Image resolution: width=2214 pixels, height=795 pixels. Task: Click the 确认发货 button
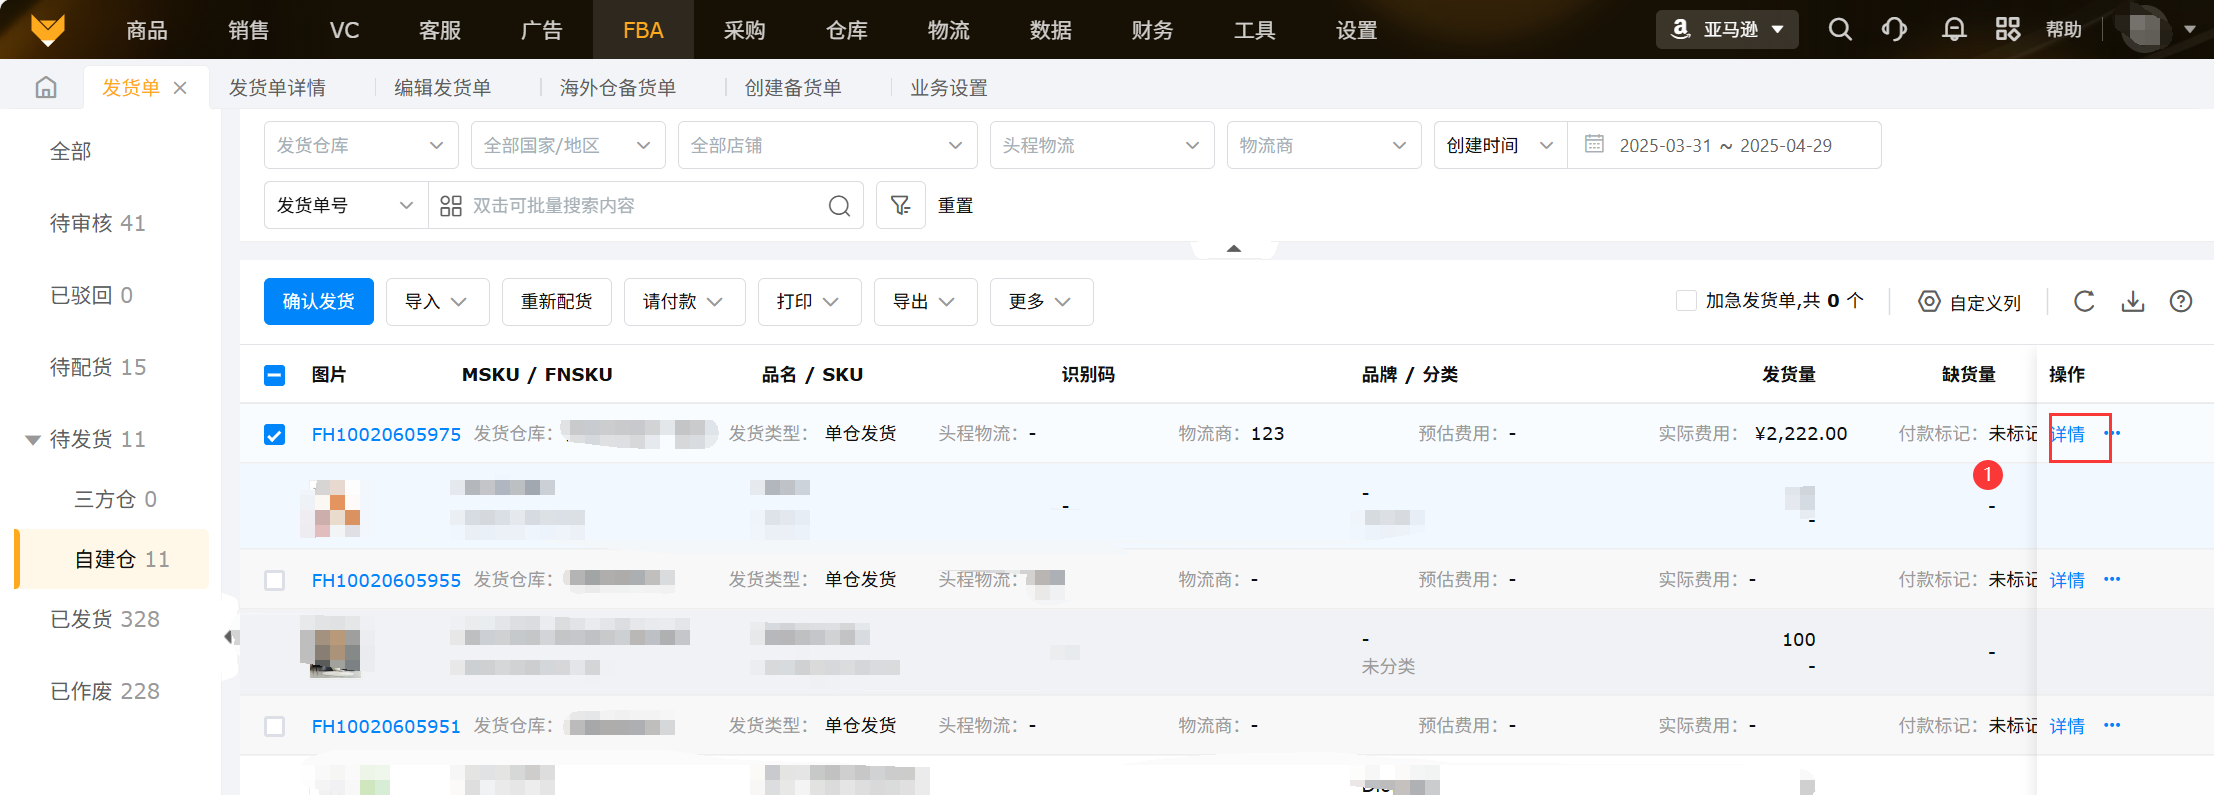point(319,302)
